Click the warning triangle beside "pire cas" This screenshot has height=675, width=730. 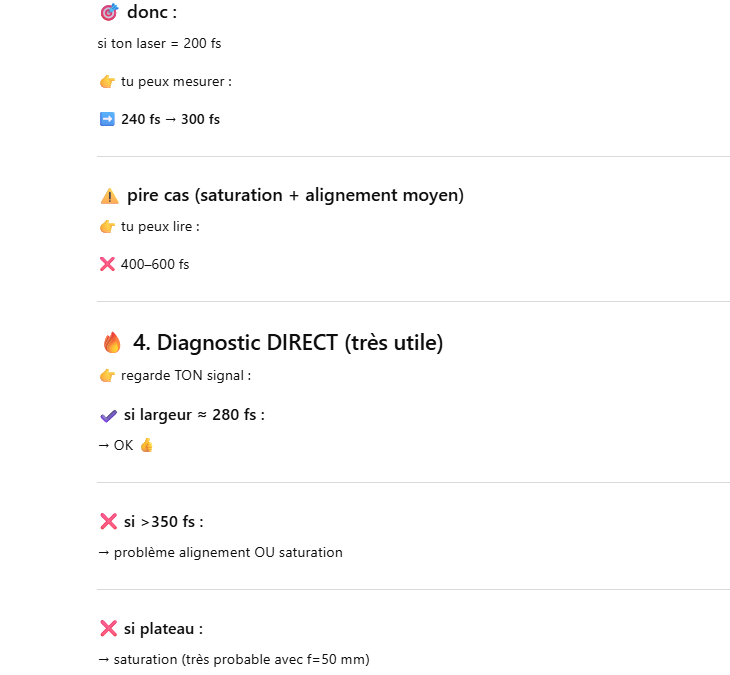click(x=109, y=196)
